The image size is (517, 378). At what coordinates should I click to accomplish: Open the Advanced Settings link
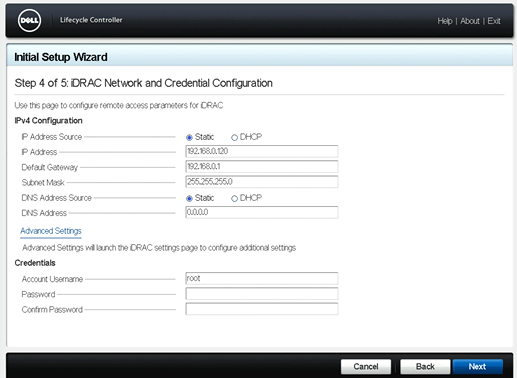coord(51,231)
